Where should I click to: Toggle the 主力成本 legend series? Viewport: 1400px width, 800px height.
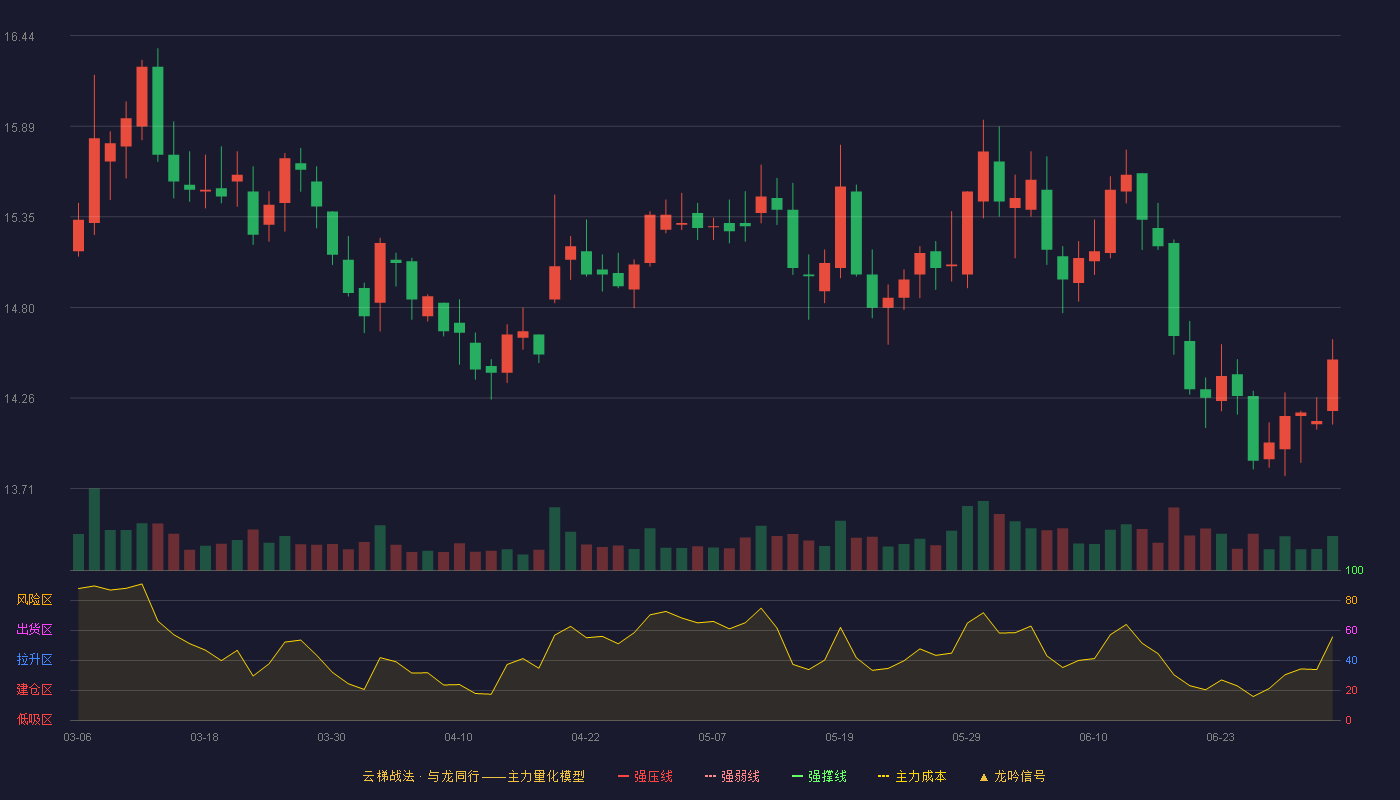click(912, 776)
